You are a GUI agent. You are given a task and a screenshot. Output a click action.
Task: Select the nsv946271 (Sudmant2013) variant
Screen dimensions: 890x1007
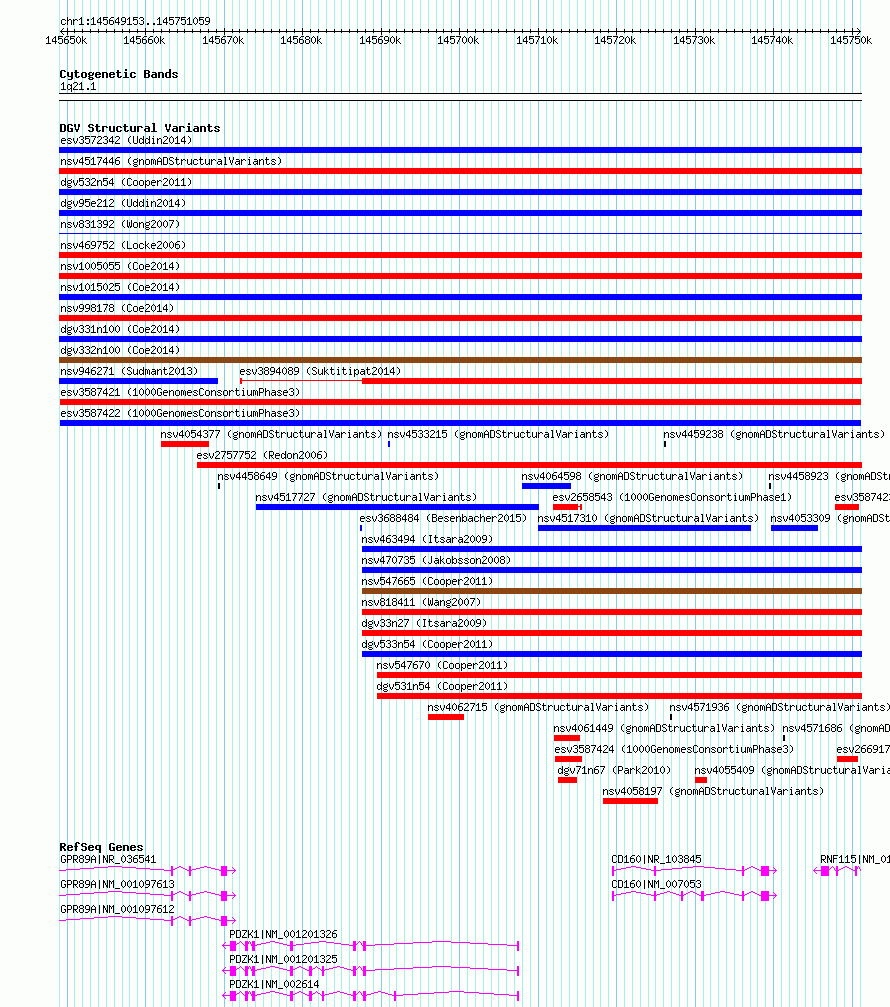click(x=129, y=371)
